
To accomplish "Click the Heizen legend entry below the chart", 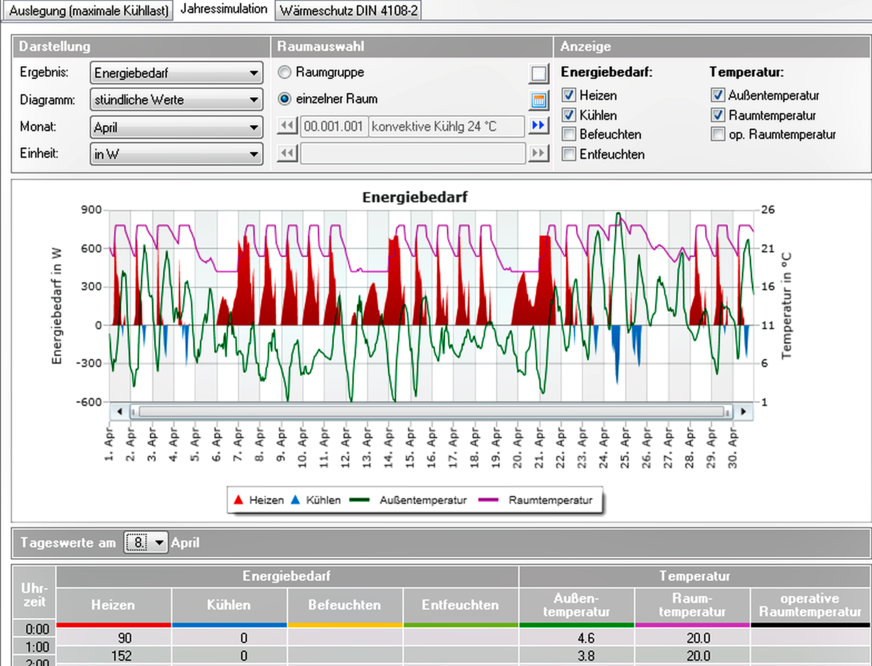I will pyautogui.click(x=262, y=500).
